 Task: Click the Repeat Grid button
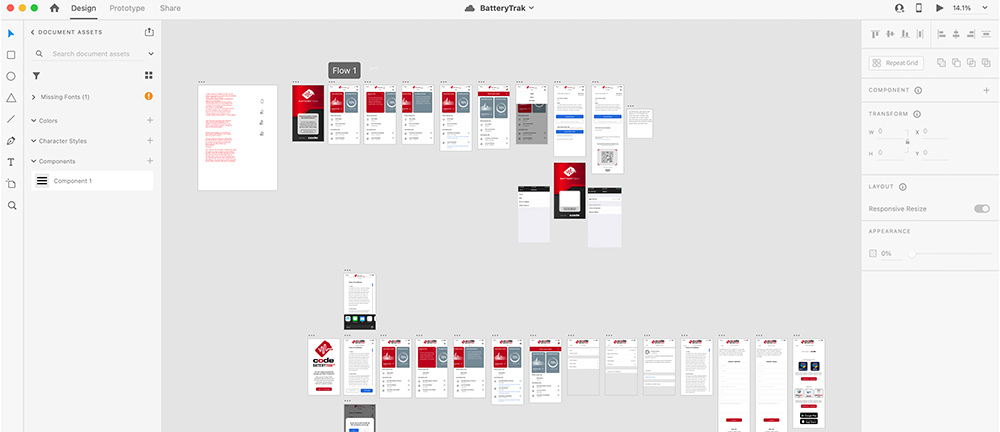click(x=895, y=63)
